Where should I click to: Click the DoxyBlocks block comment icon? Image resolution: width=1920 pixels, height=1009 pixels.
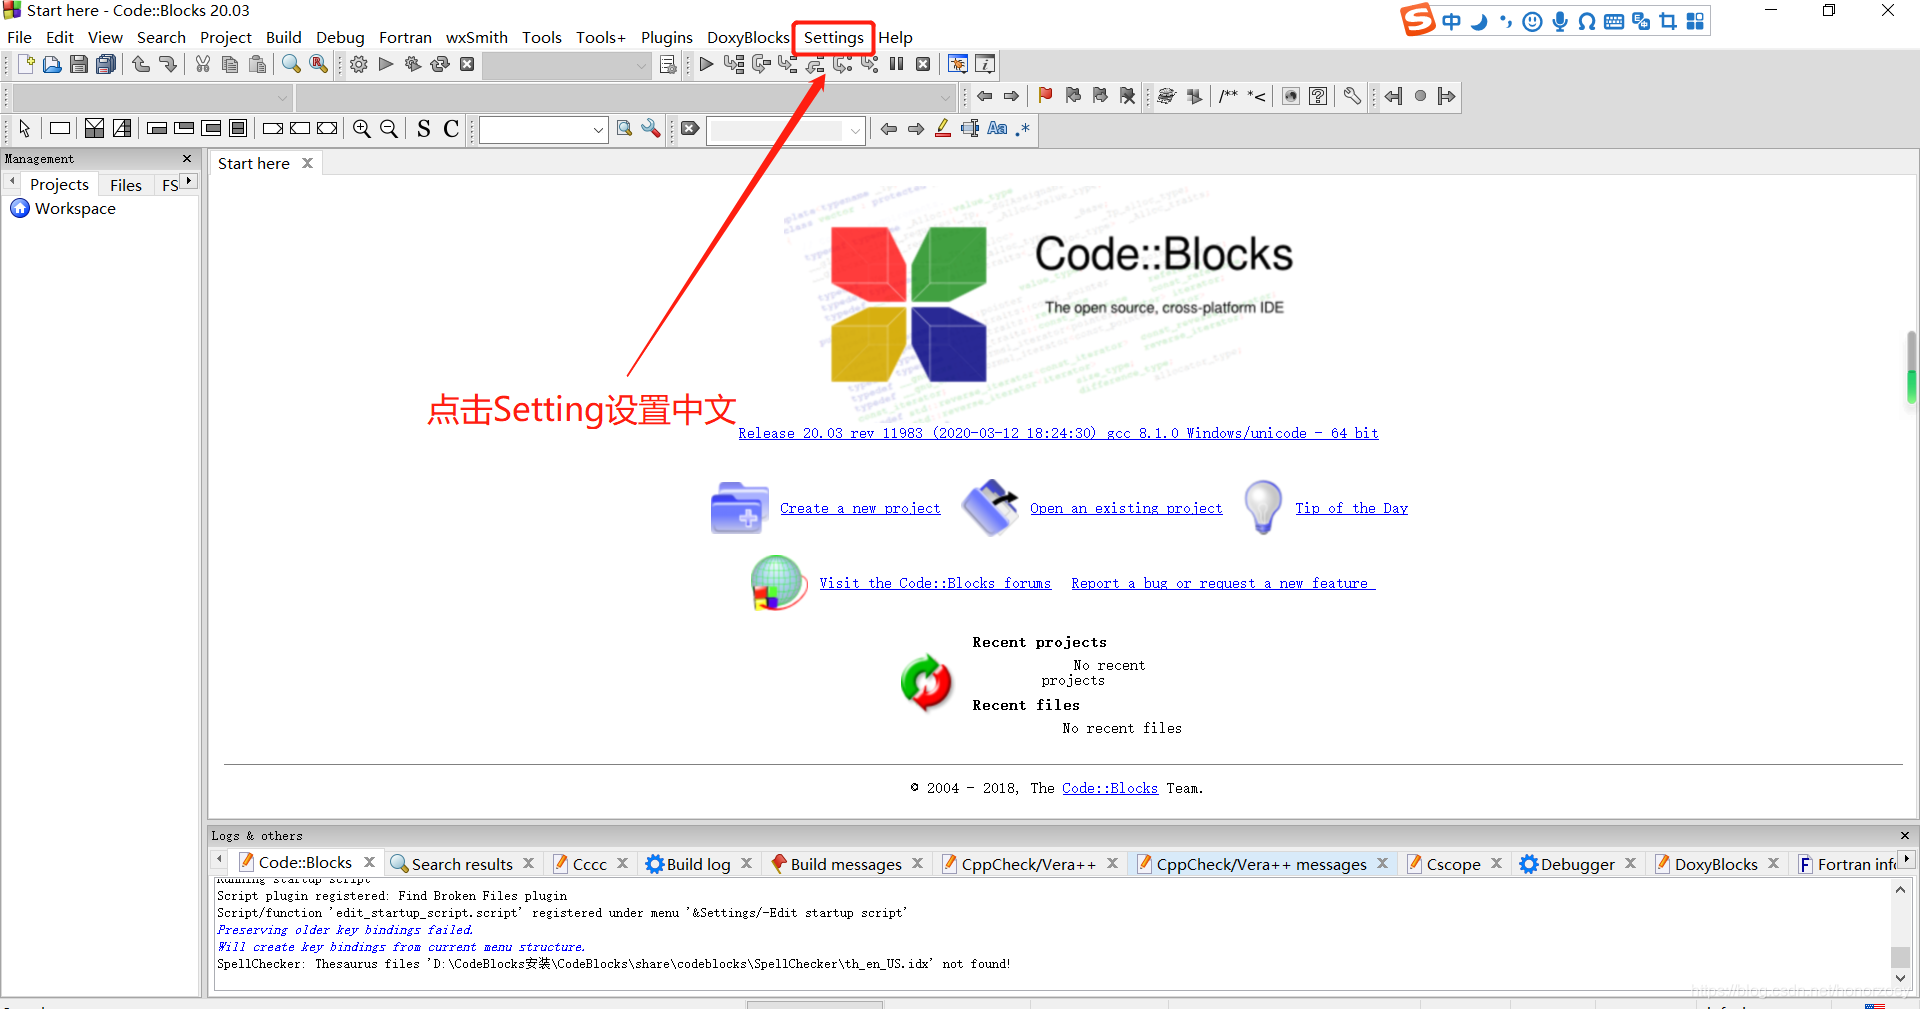(1229, 96)
